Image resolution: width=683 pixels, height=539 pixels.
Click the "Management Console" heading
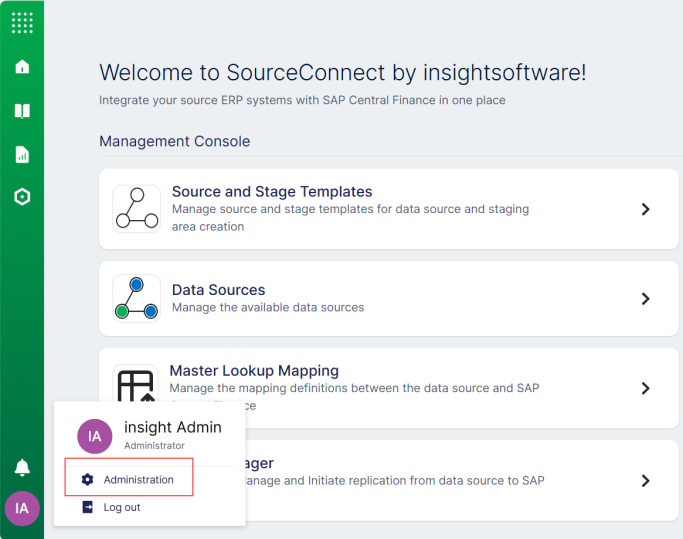175,141
